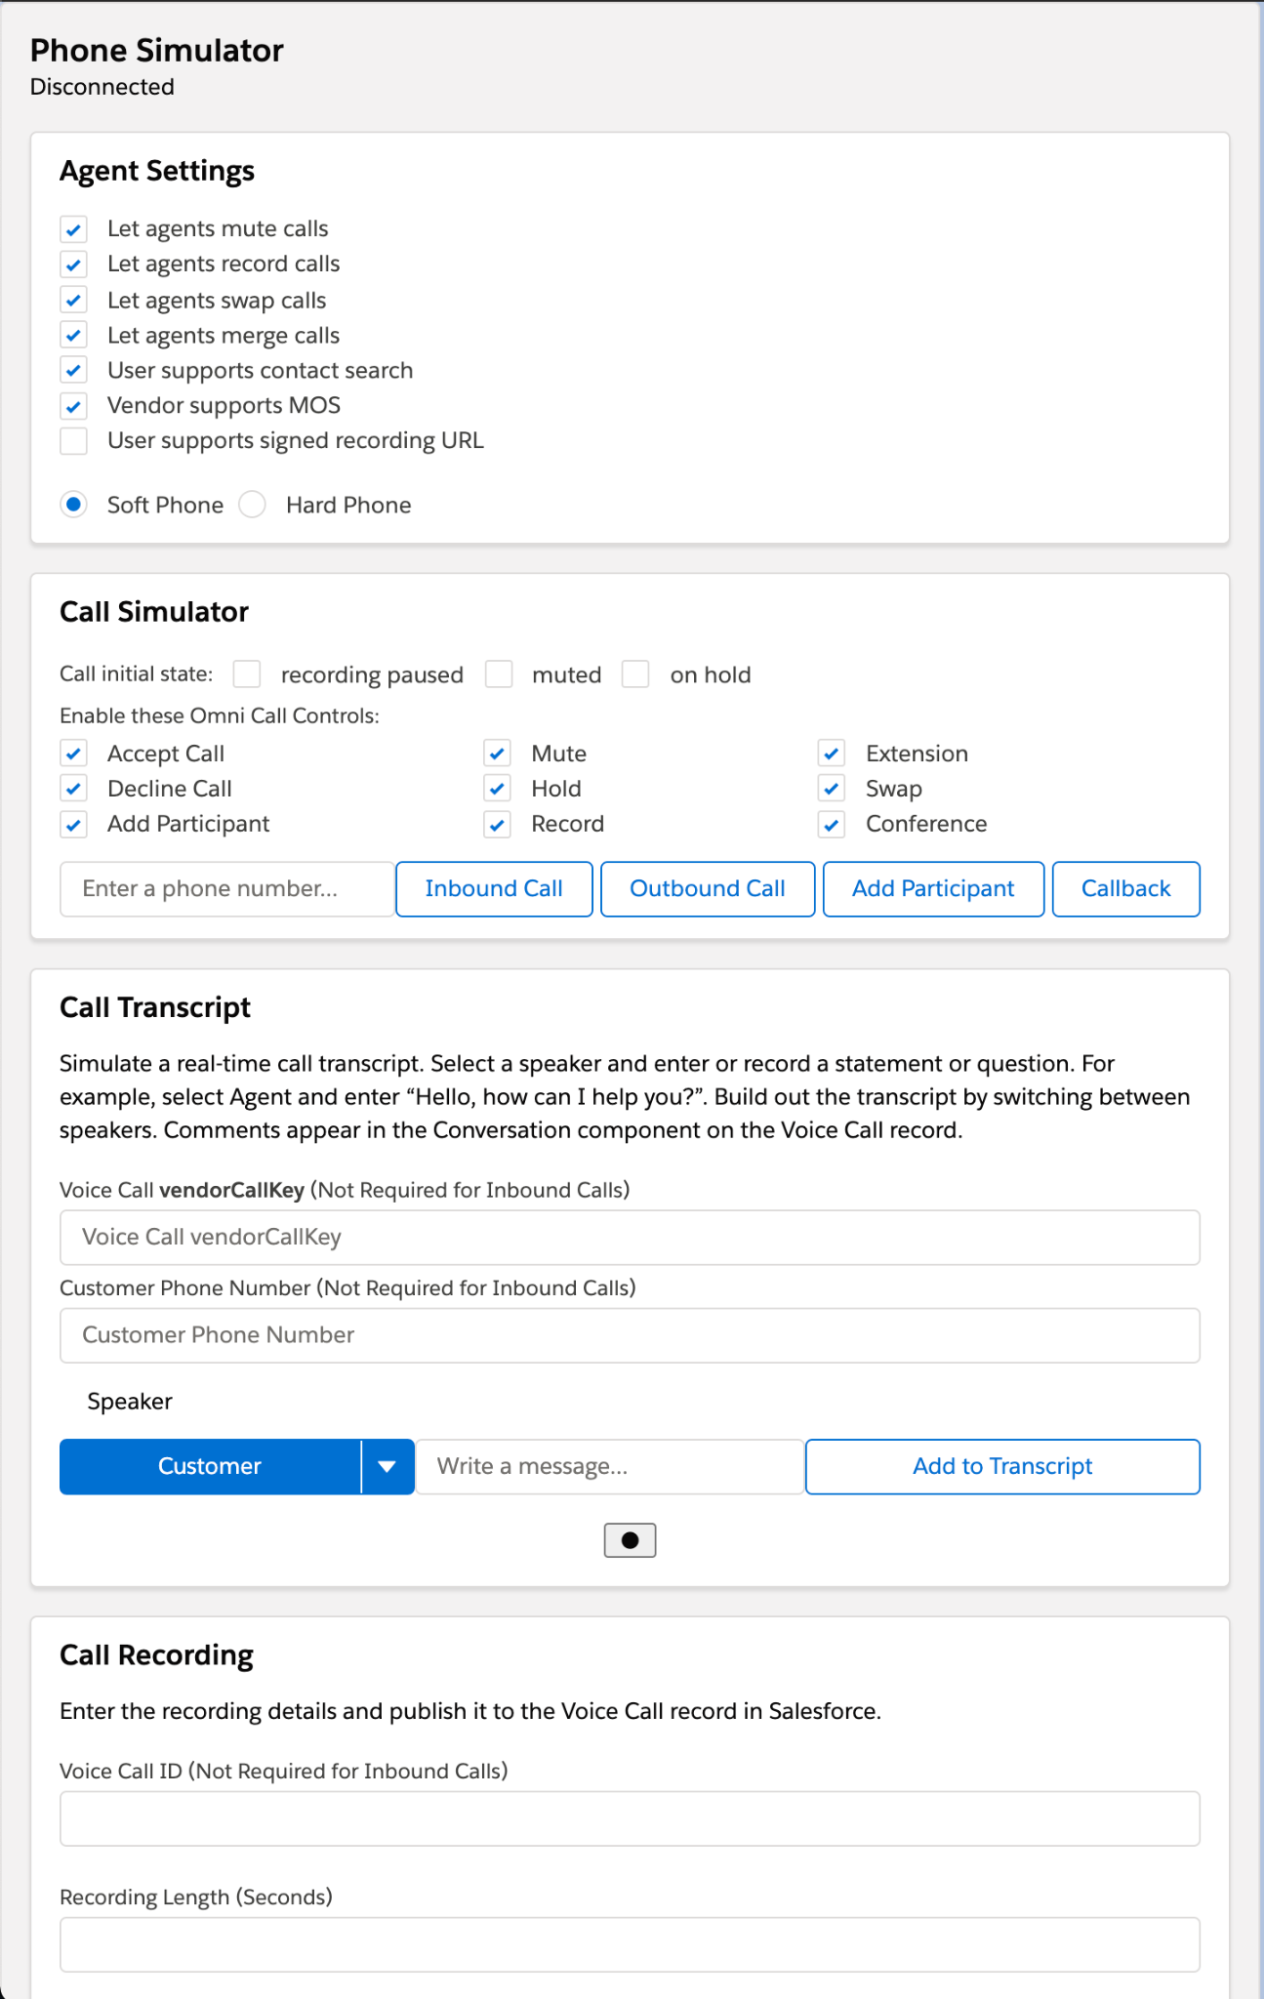This screenshot has width=1265, height=1999.
Task: Trigger a Callback
Action: (1125, 889)
